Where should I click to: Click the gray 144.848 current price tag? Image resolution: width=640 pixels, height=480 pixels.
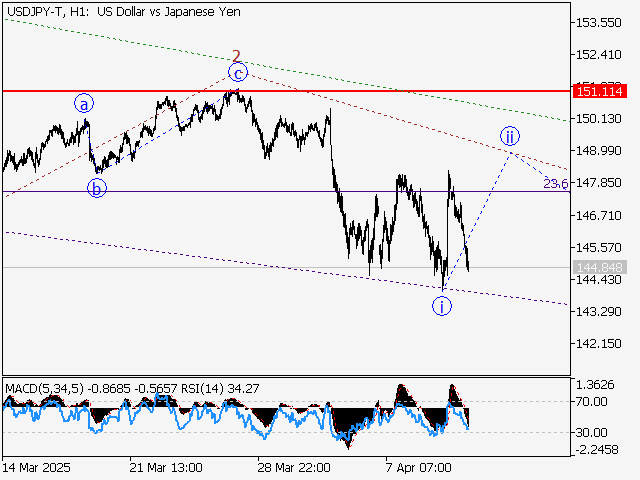[601, 267]
